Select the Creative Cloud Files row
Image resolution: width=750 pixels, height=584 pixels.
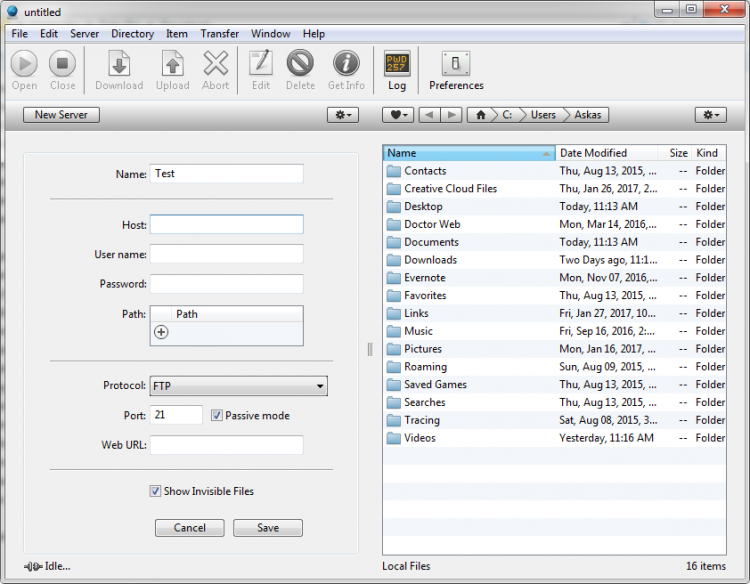coord(555,189)
